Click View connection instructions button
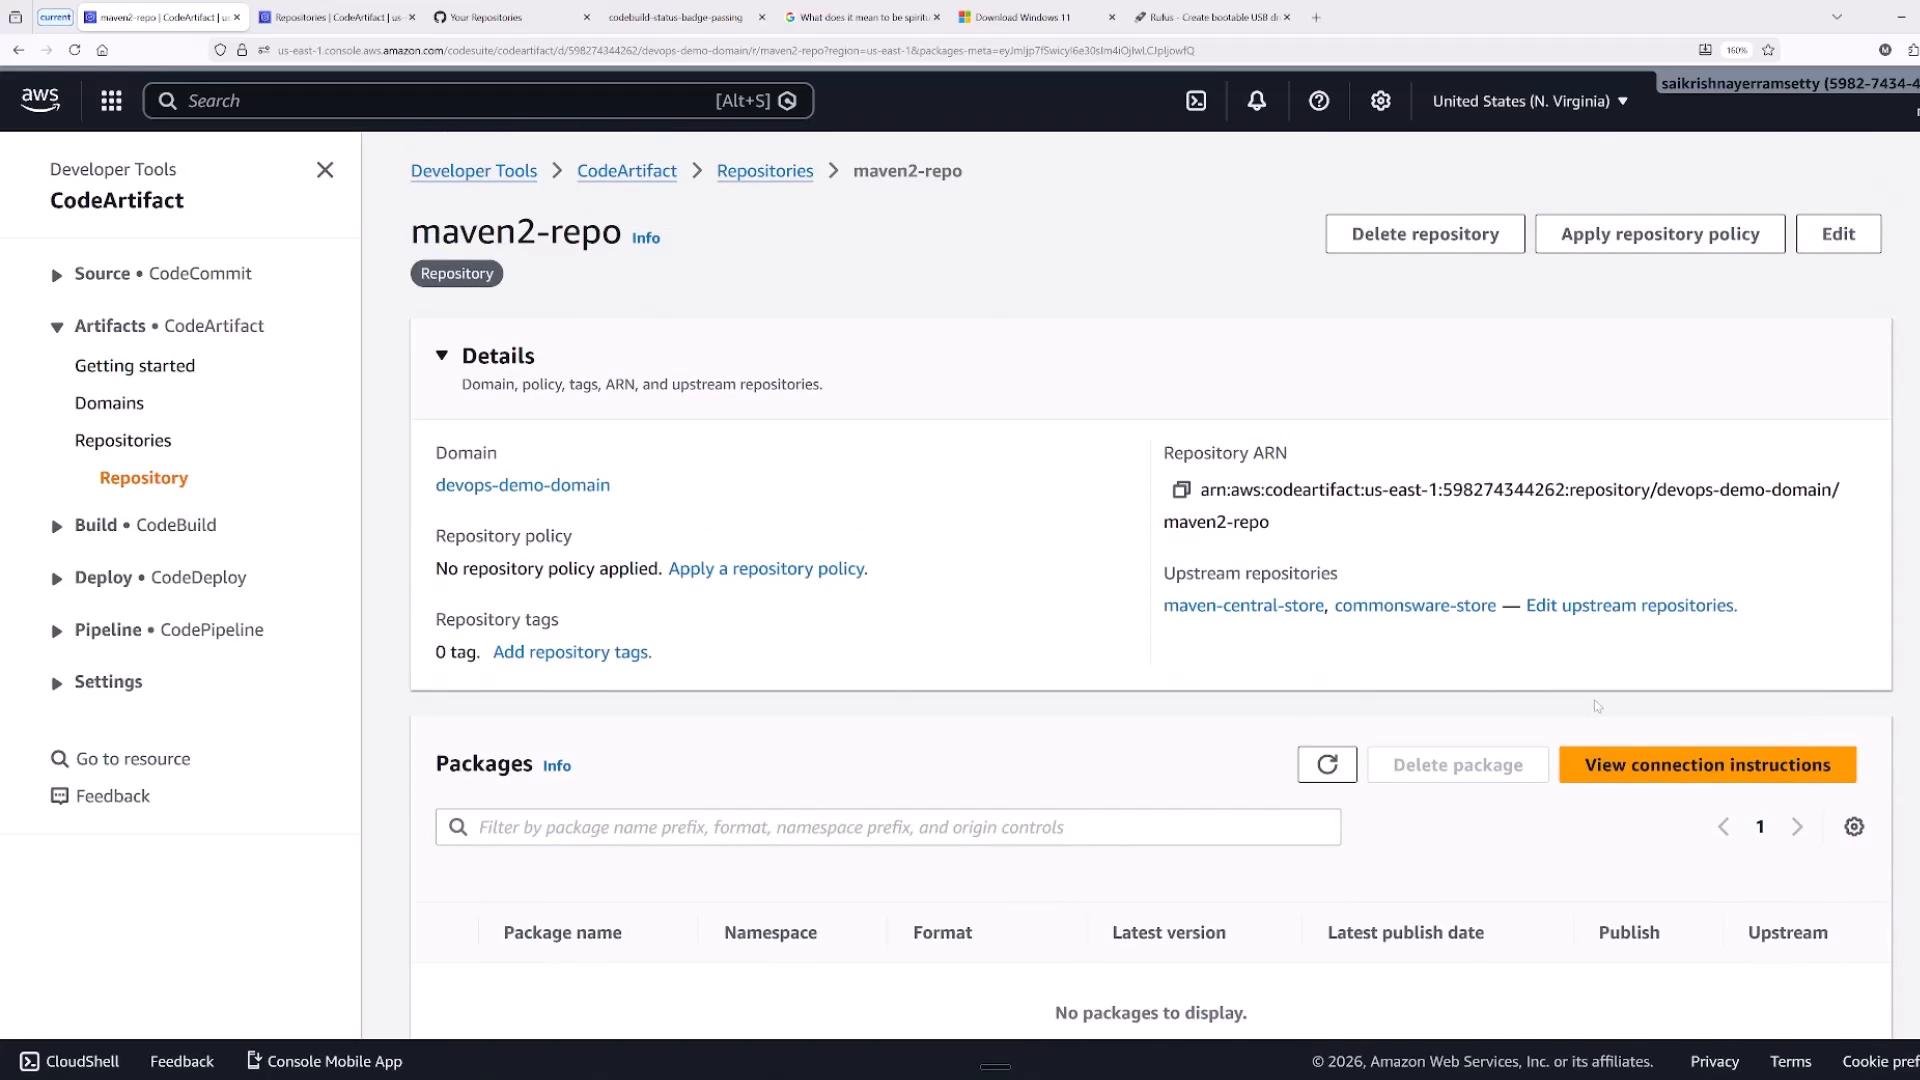 point(1707,765)
